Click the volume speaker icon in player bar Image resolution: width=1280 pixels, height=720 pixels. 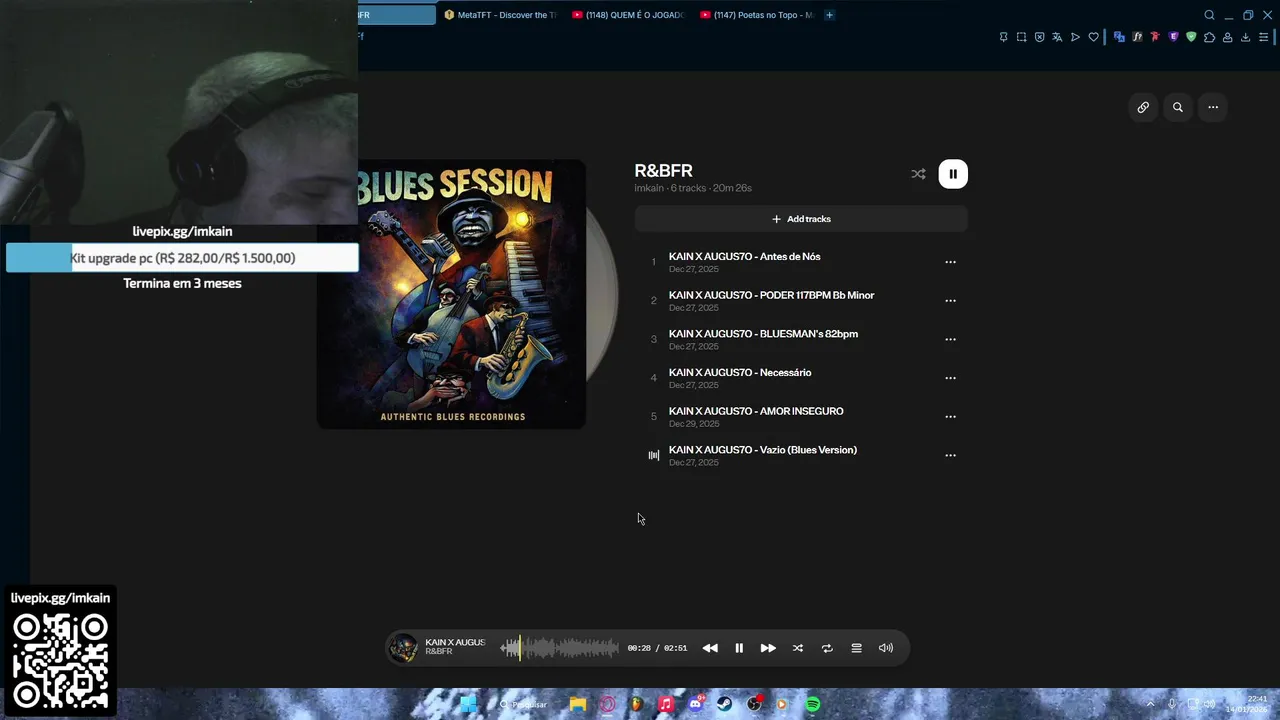click(886, 648)
